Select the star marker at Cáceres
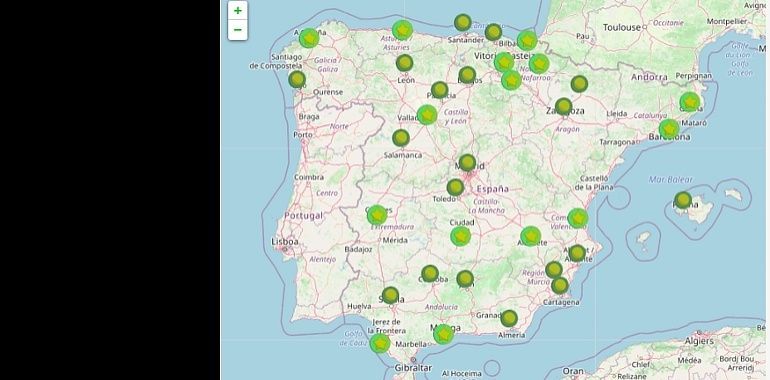The image size is (770, 380). point(377,215)
